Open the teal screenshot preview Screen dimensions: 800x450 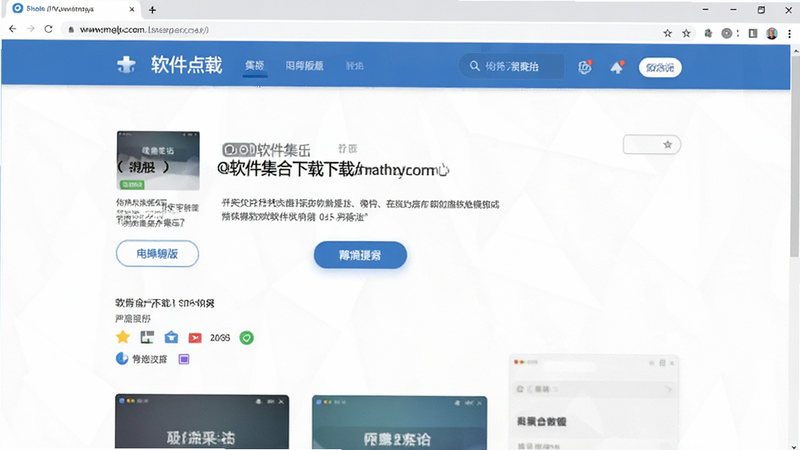[x=399, y=422]
